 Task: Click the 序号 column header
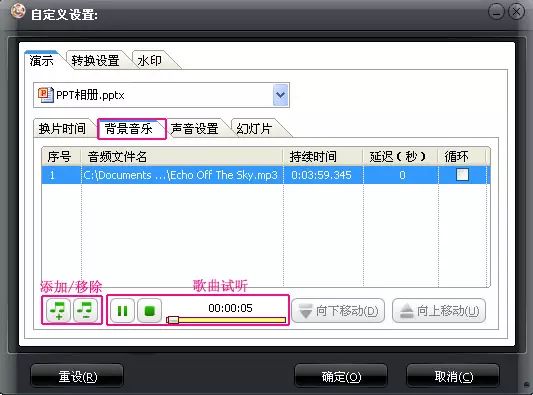coord(61,156)
